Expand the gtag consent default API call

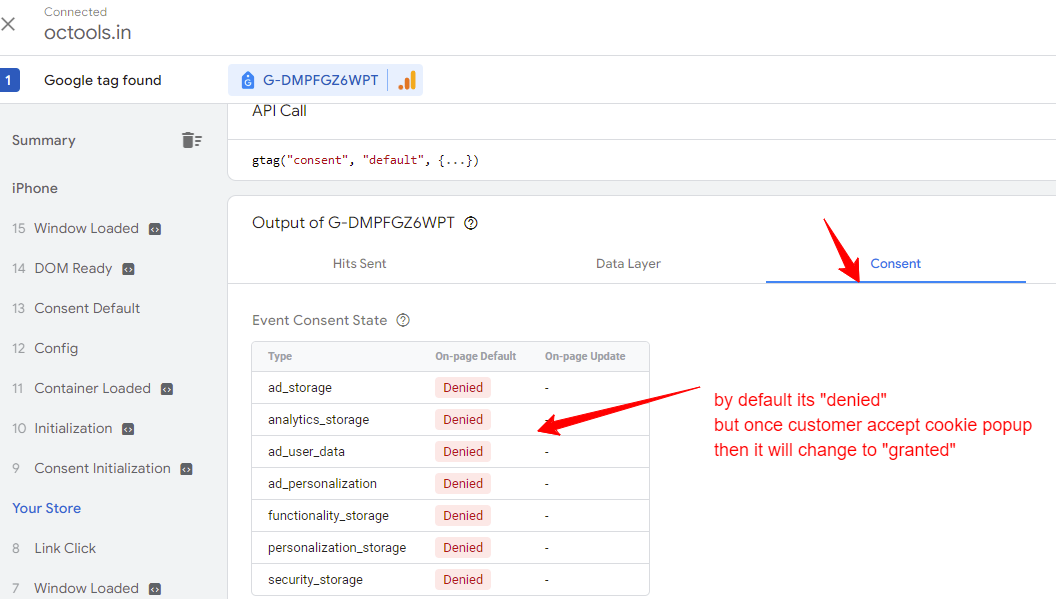365,160
